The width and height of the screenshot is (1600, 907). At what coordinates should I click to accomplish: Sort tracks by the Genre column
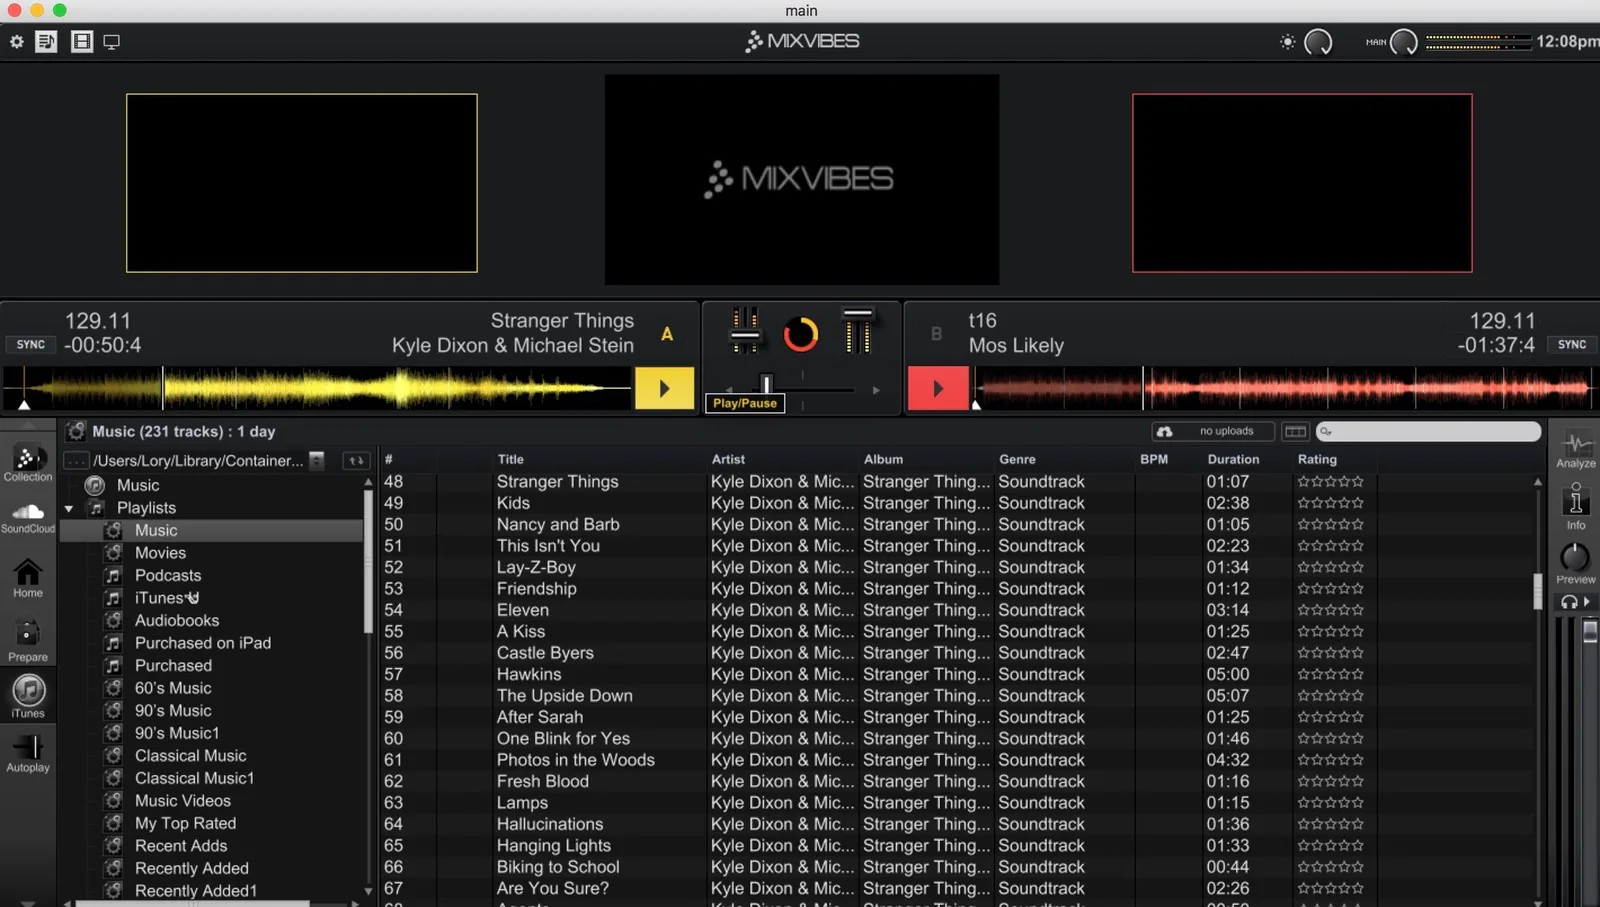tap(1017, 459)
